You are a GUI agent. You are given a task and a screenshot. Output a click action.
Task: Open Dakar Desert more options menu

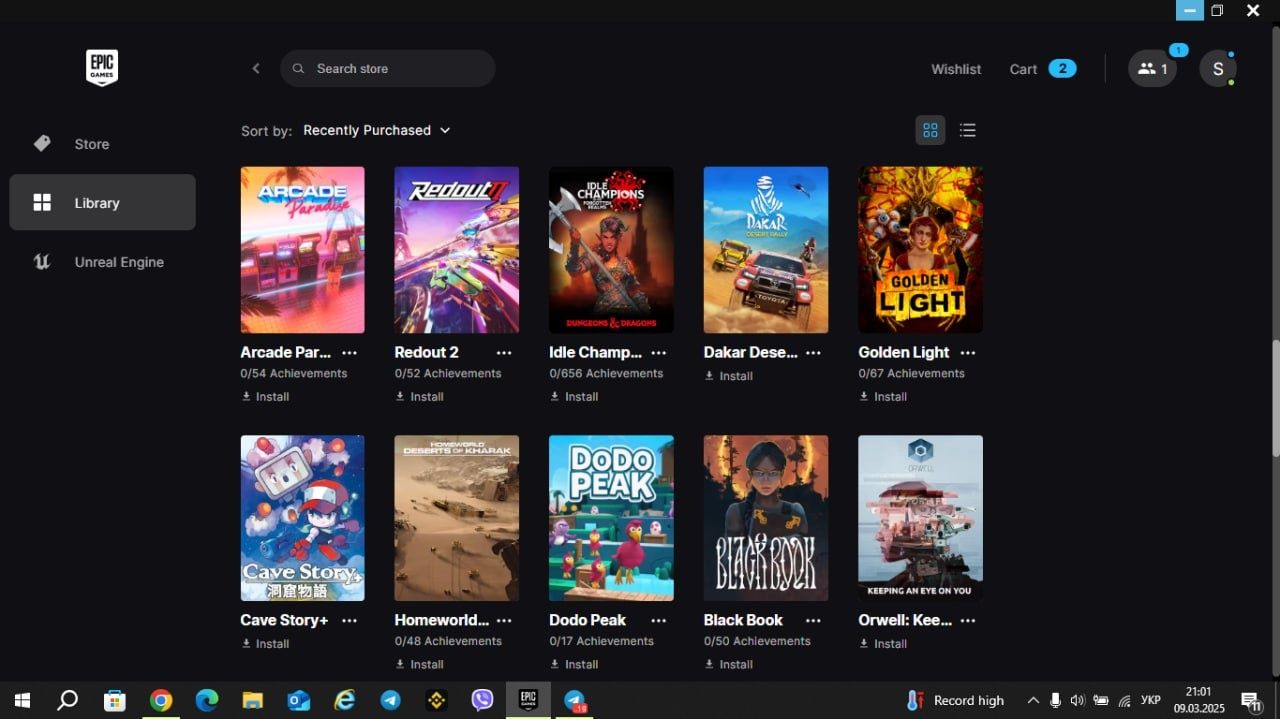click(x=813, y=353)
